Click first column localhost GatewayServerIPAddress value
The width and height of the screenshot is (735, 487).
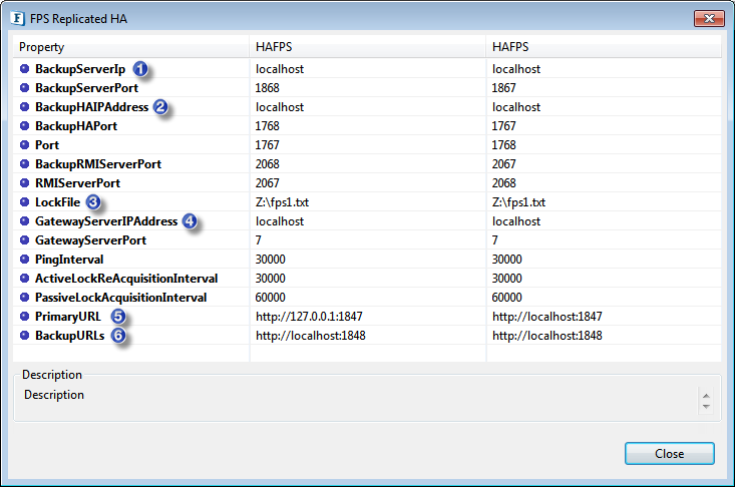pyautogui.click(x=279, y=221)
